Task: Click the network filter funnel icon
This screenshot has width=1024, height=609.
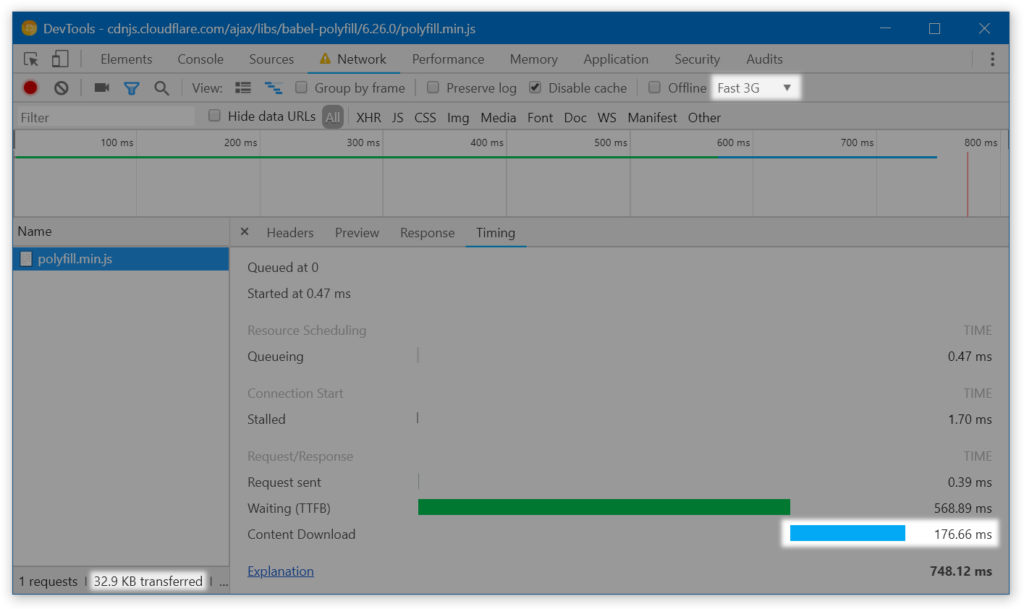Action: coord(133,88)
